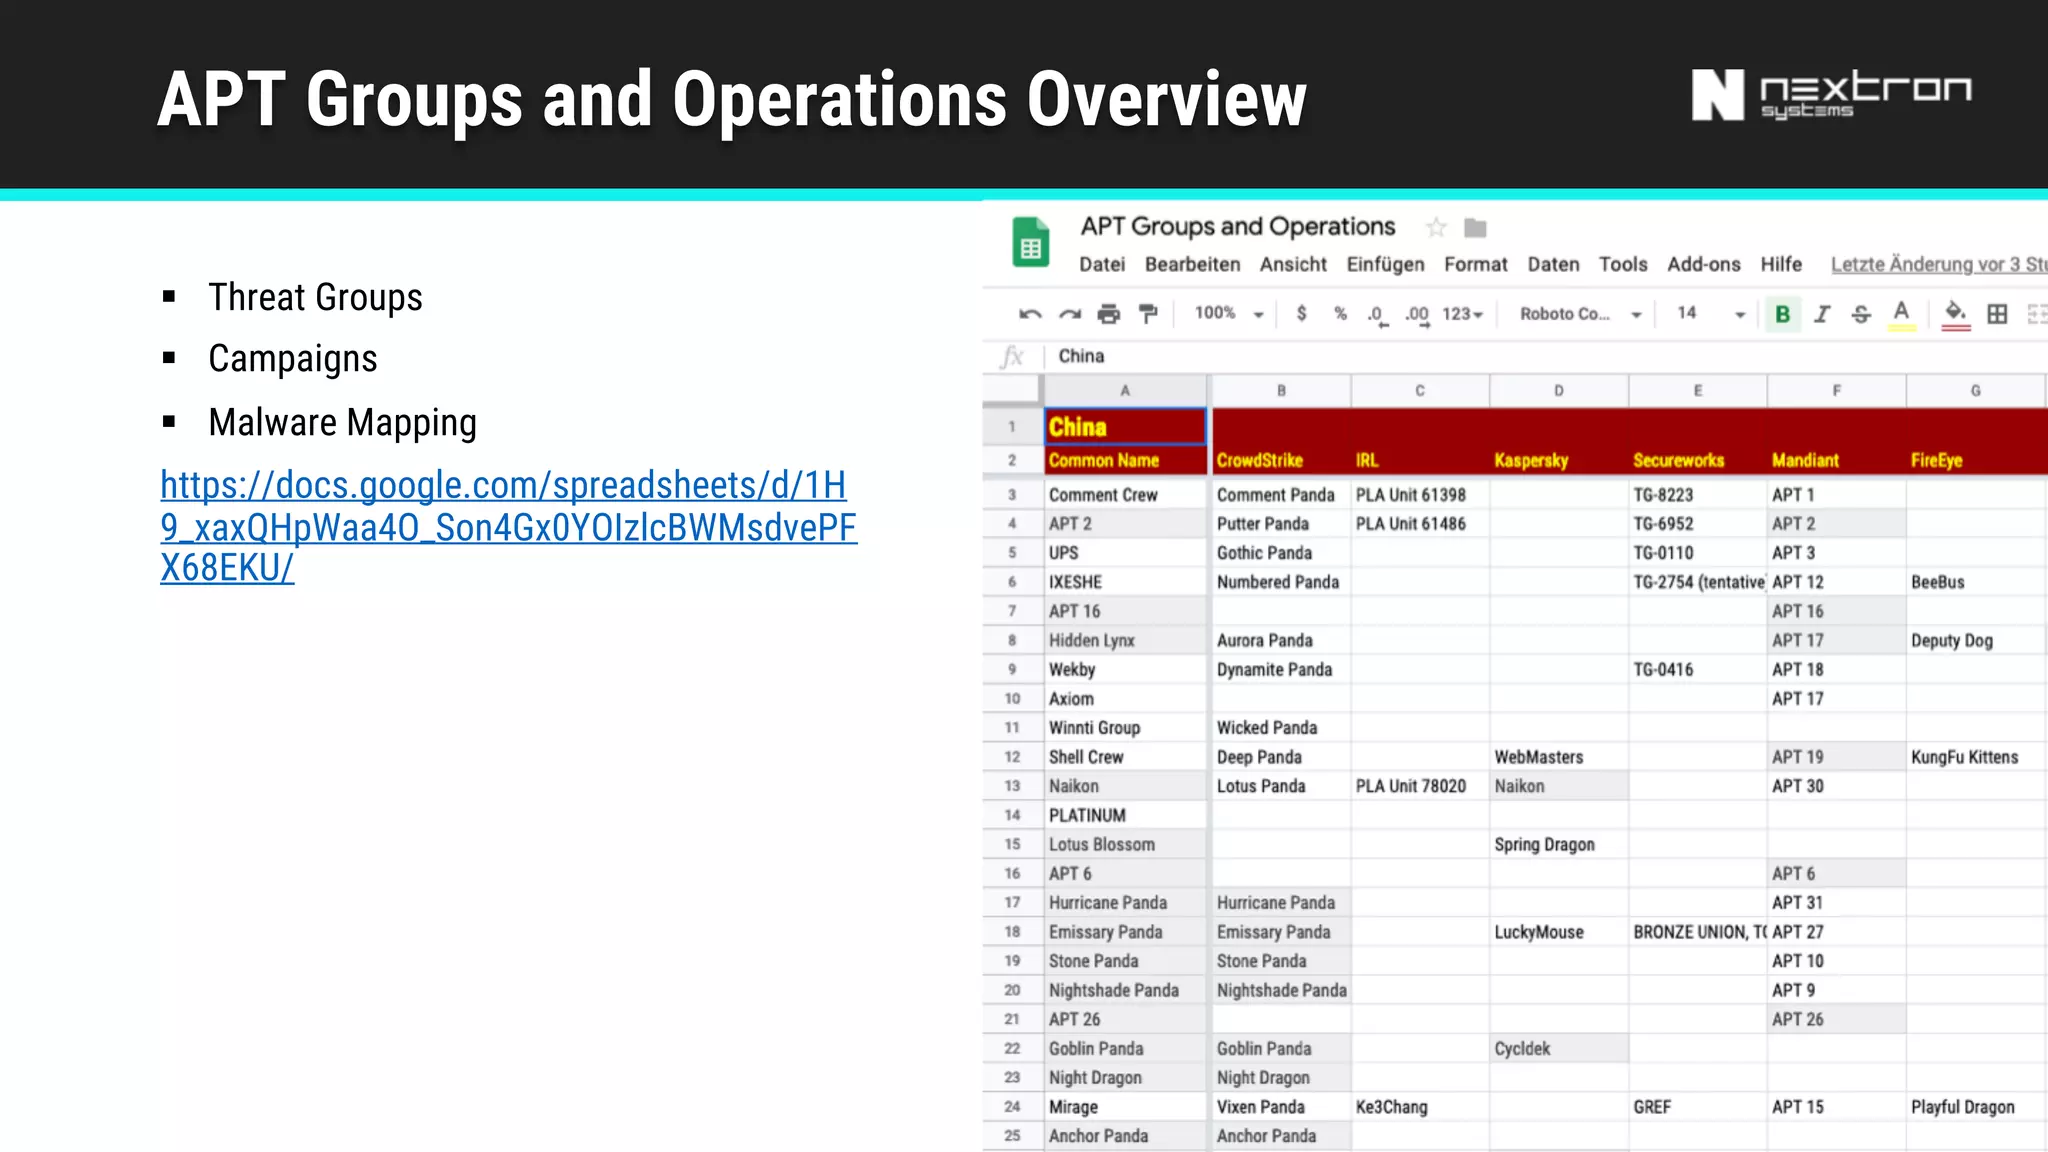Image resolution: width=2048 pixels, height=1152 pixels.
Task: Open the zoom 100% dropdown
Action: pyautogui.click(x=1229, y=314)
